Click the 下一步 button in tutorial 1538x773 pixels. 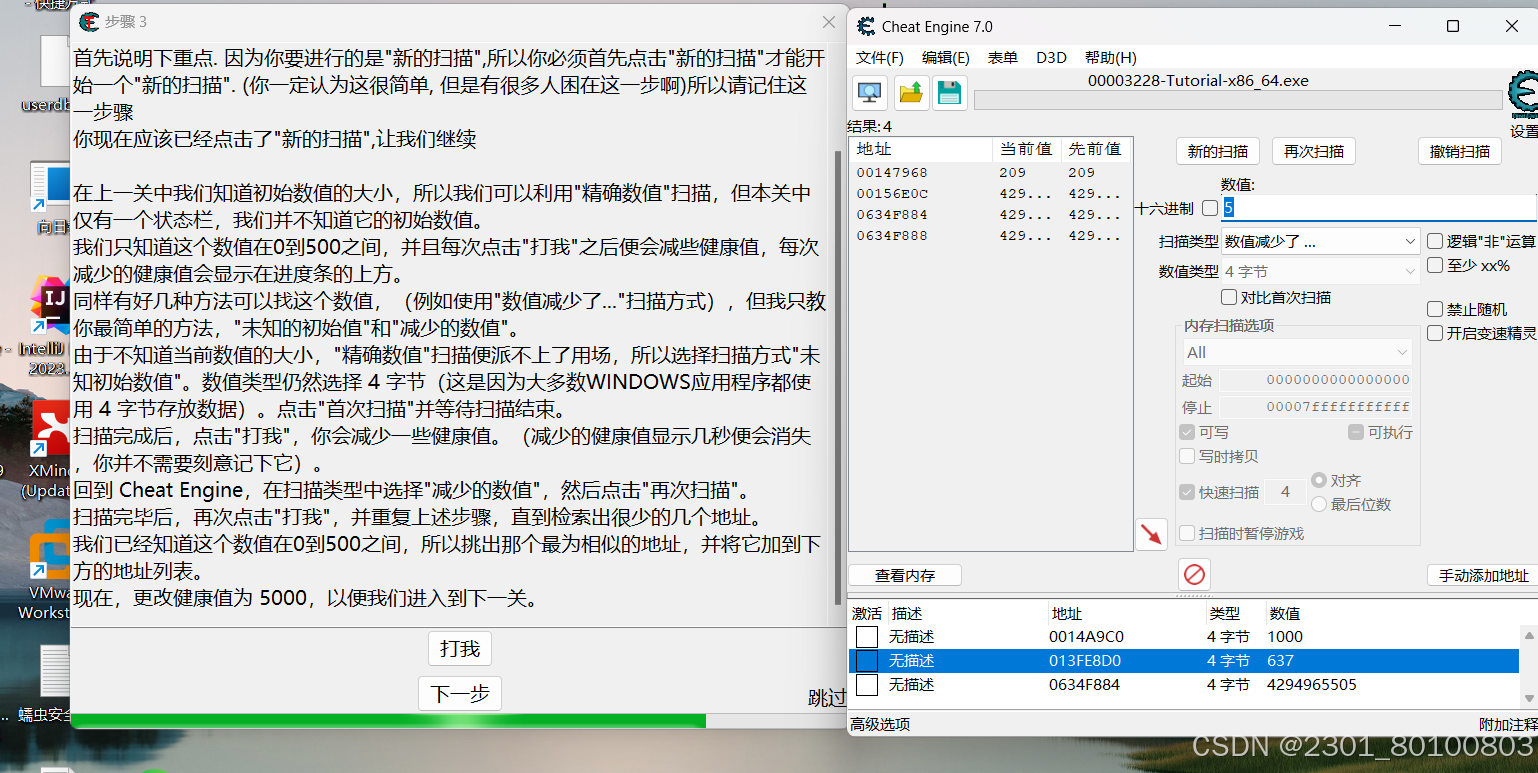pyautogui.click(x=460, y=694)
